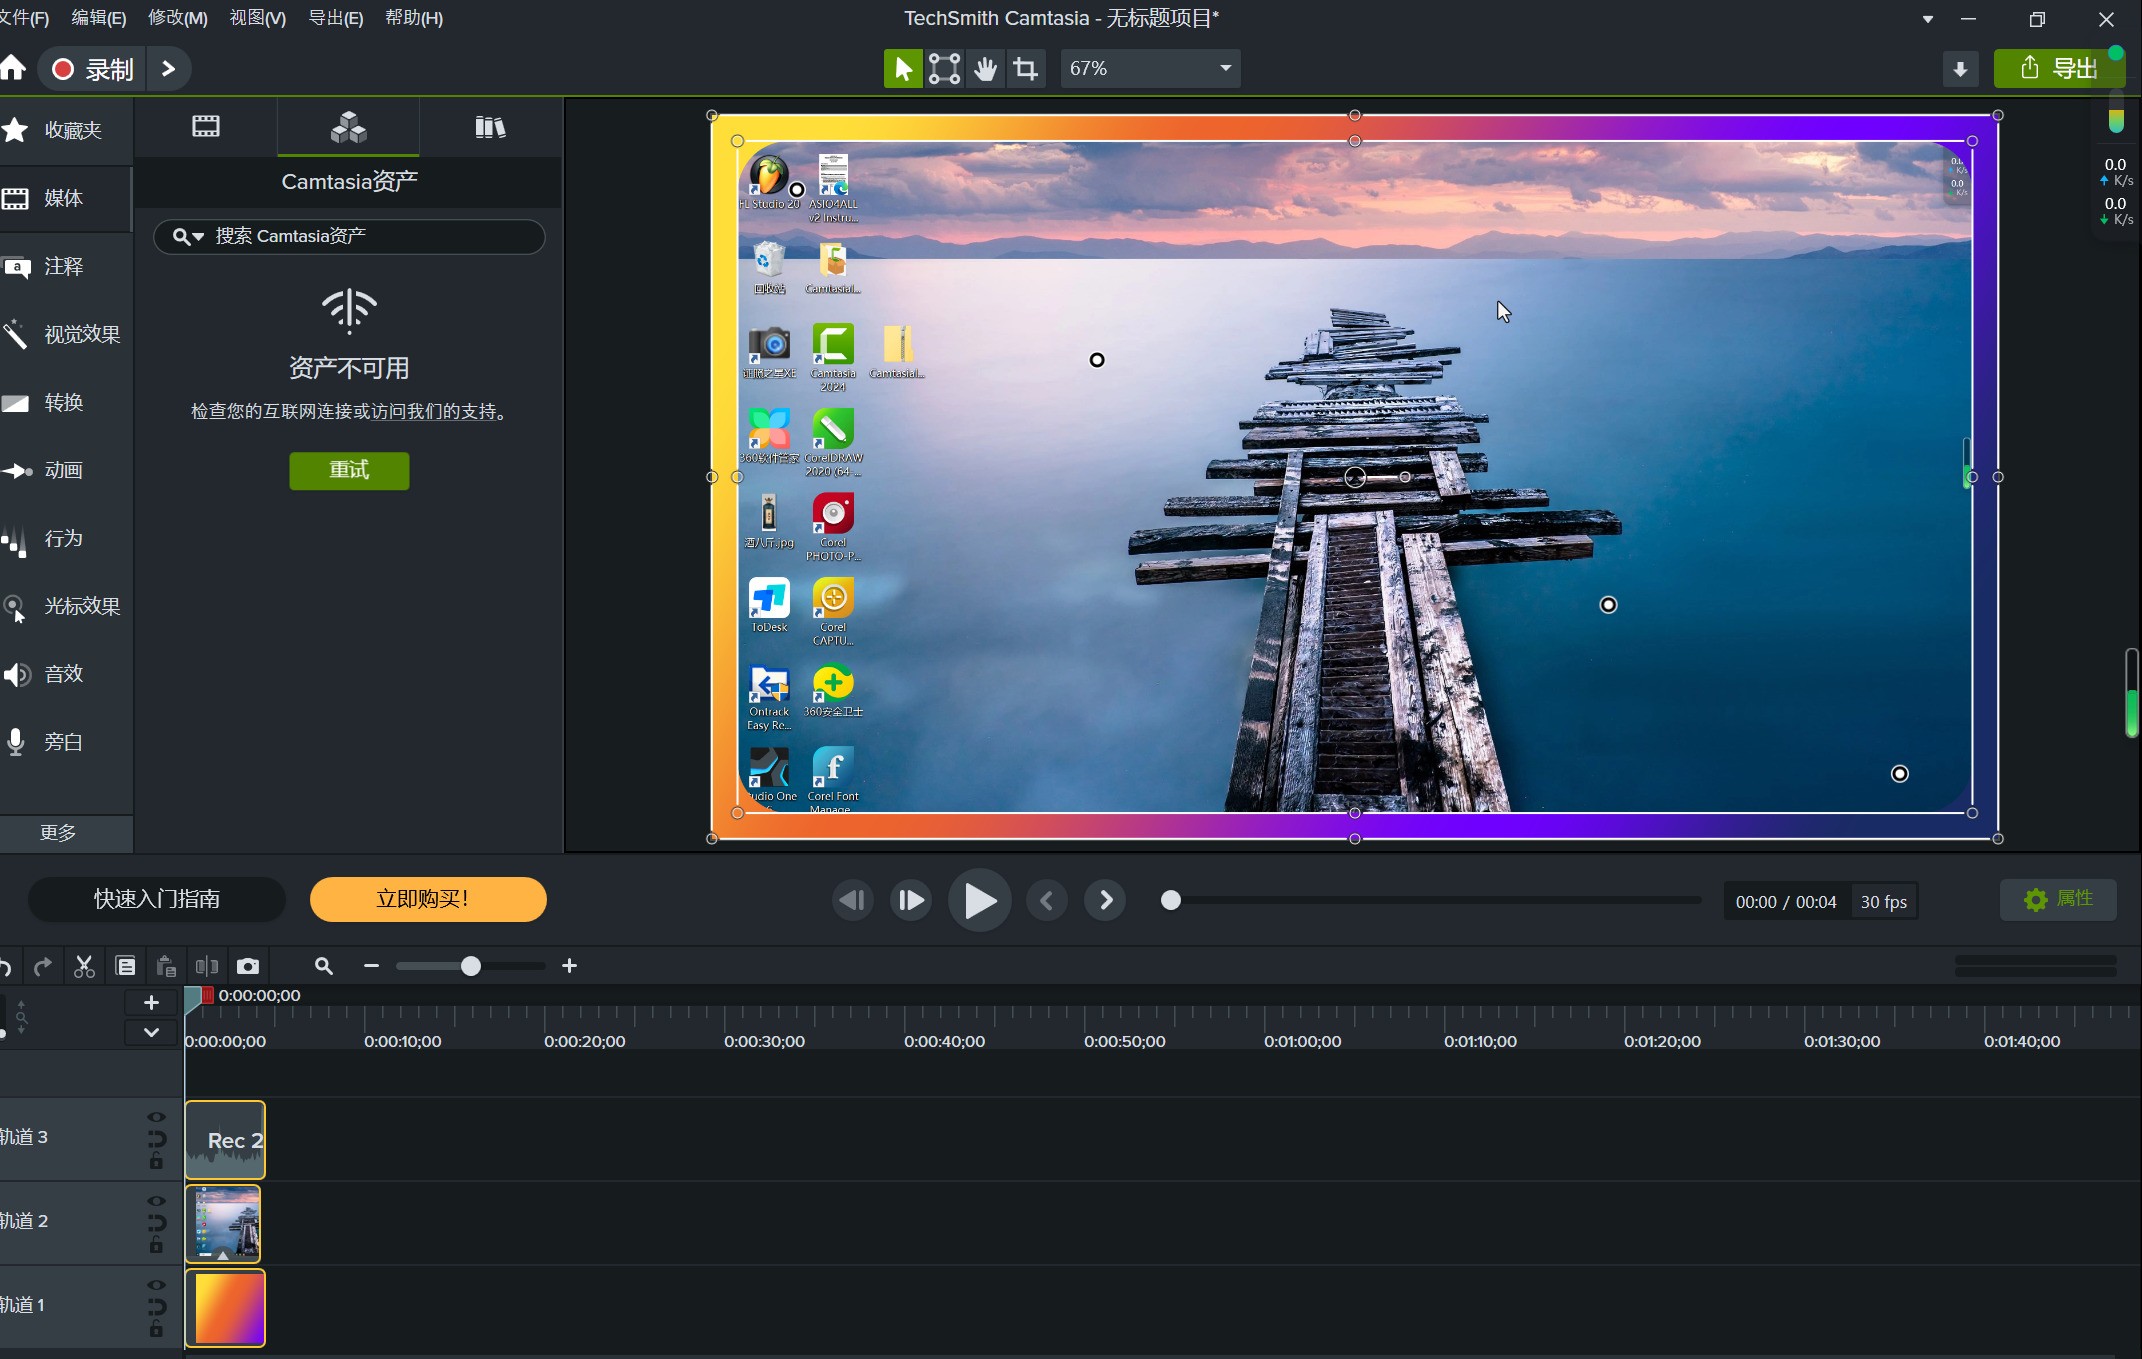2142x1359 pixels.
Task: Open the 音效 (audio effects) panel
Action: 62,673
